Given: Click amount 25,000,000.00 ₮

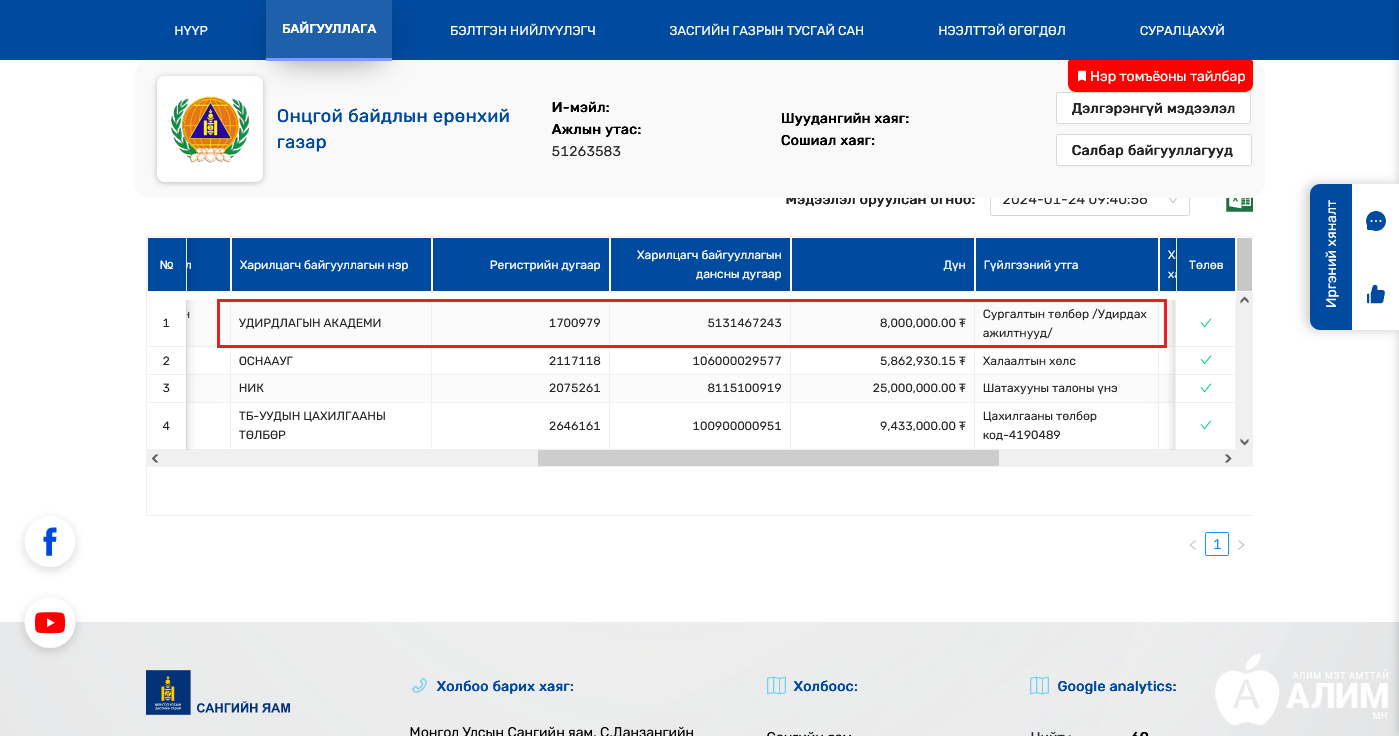Looking at the screenshot, I should (x=919, y=388).
